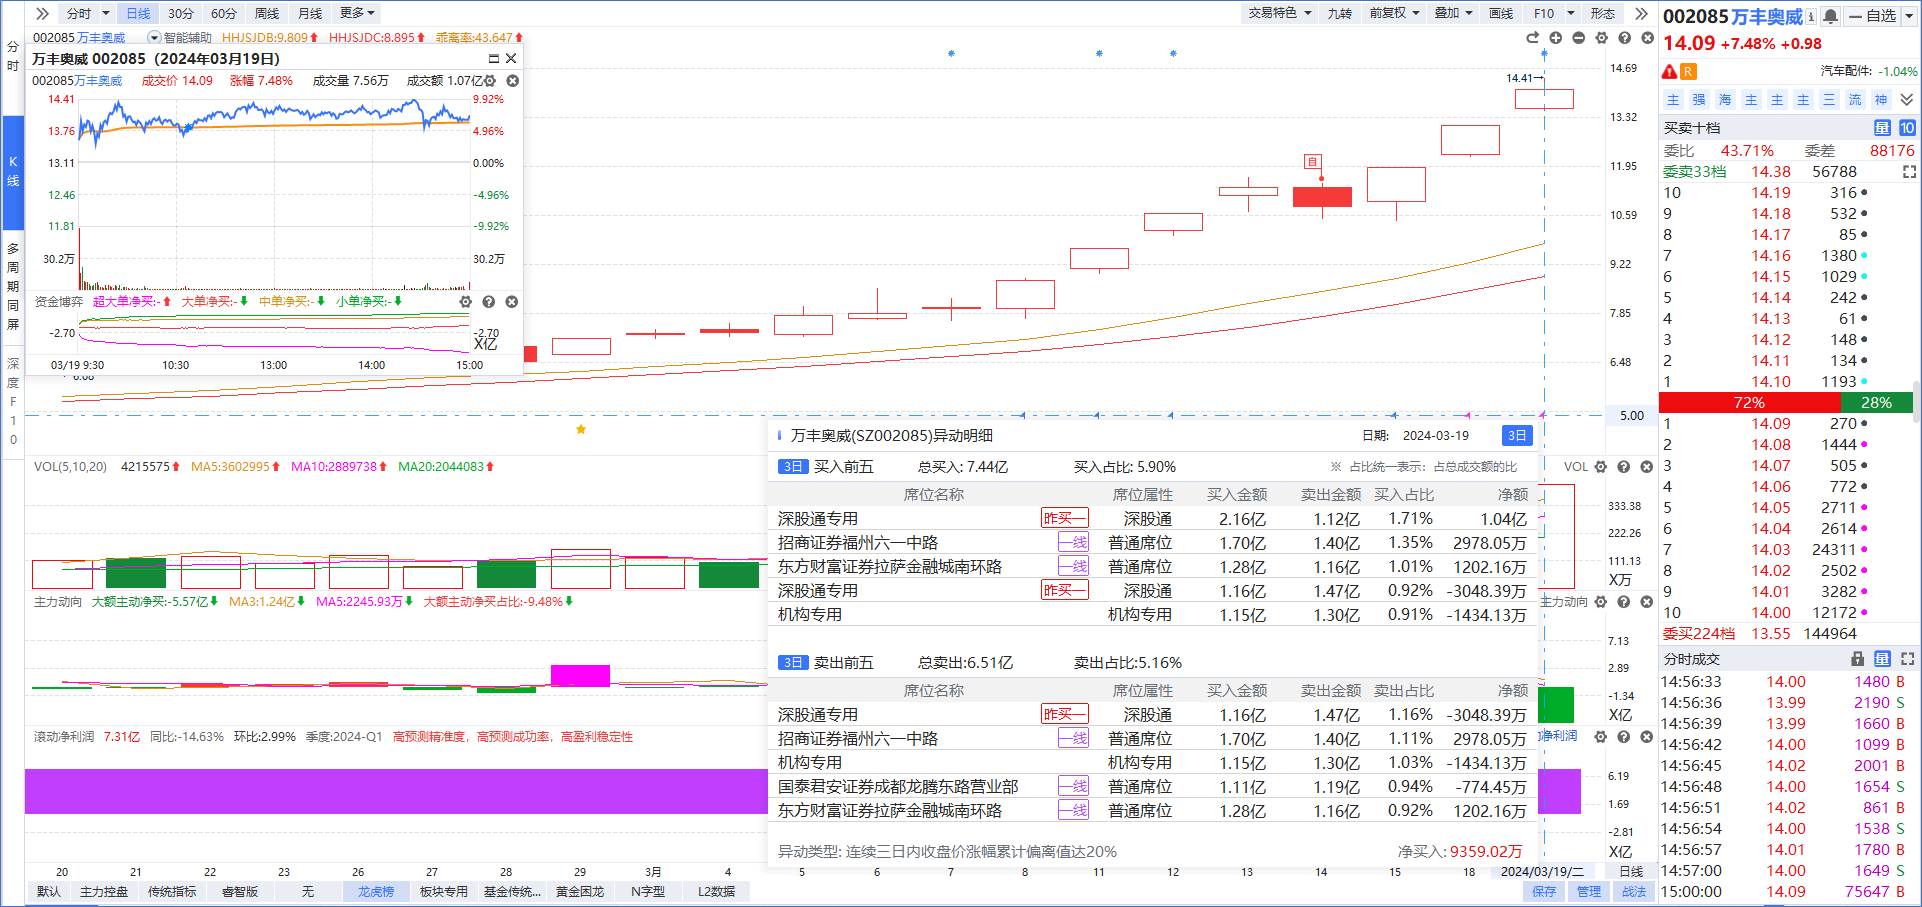The image size is (1922, 907).
Task: Click the bell alert icon in the quote panel
Action: point(1830,16)
